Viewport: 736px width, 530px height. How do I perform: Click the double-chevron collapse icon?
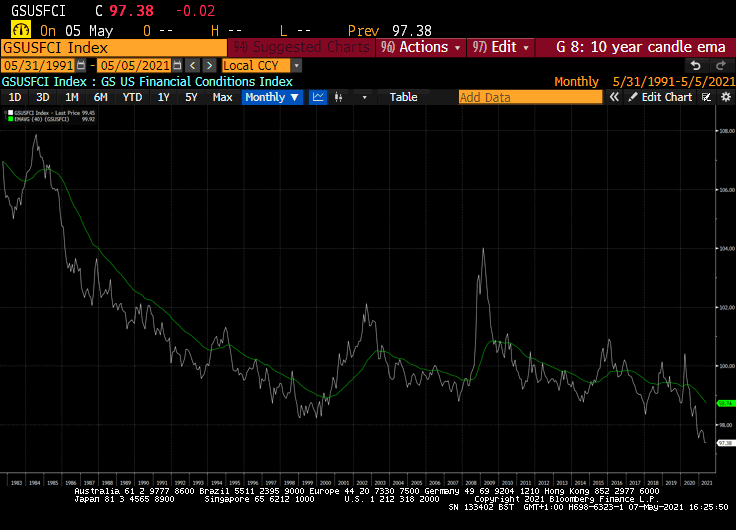pyautogui.click(x=615, y=97)
